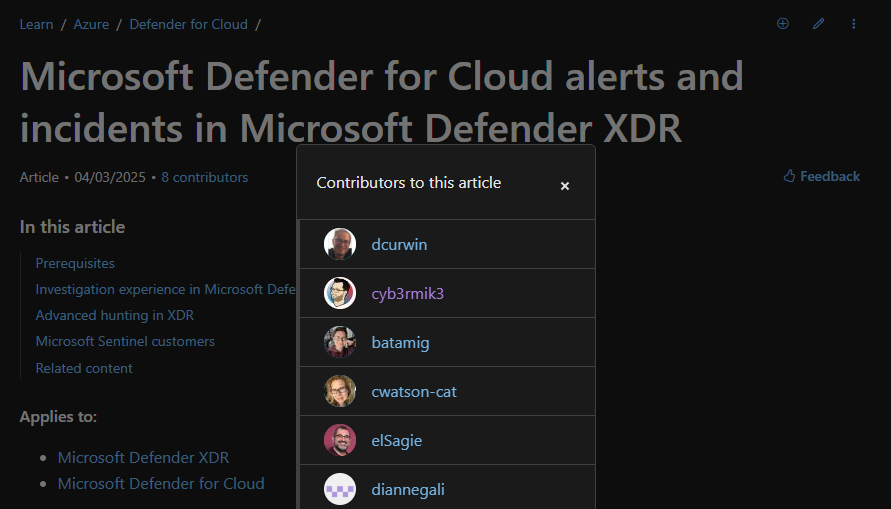Open the Microsoft Defender for Cloud link
The image size is (891, 509).
click(161, 483)
